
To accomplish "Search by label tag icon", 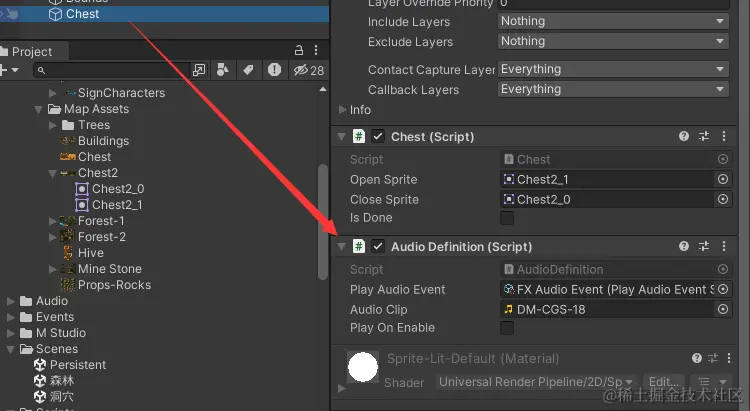I will (x=248, y=70).
